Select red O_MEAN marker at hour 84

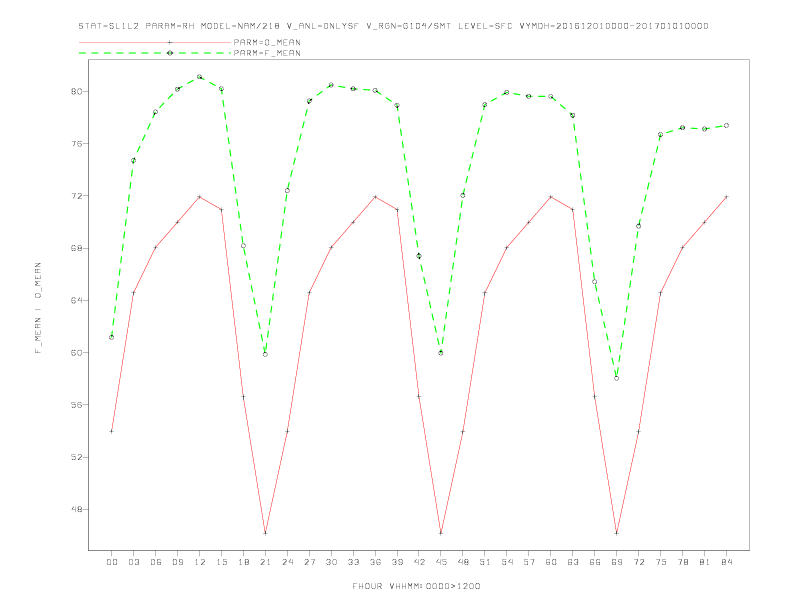coord(726,196)
